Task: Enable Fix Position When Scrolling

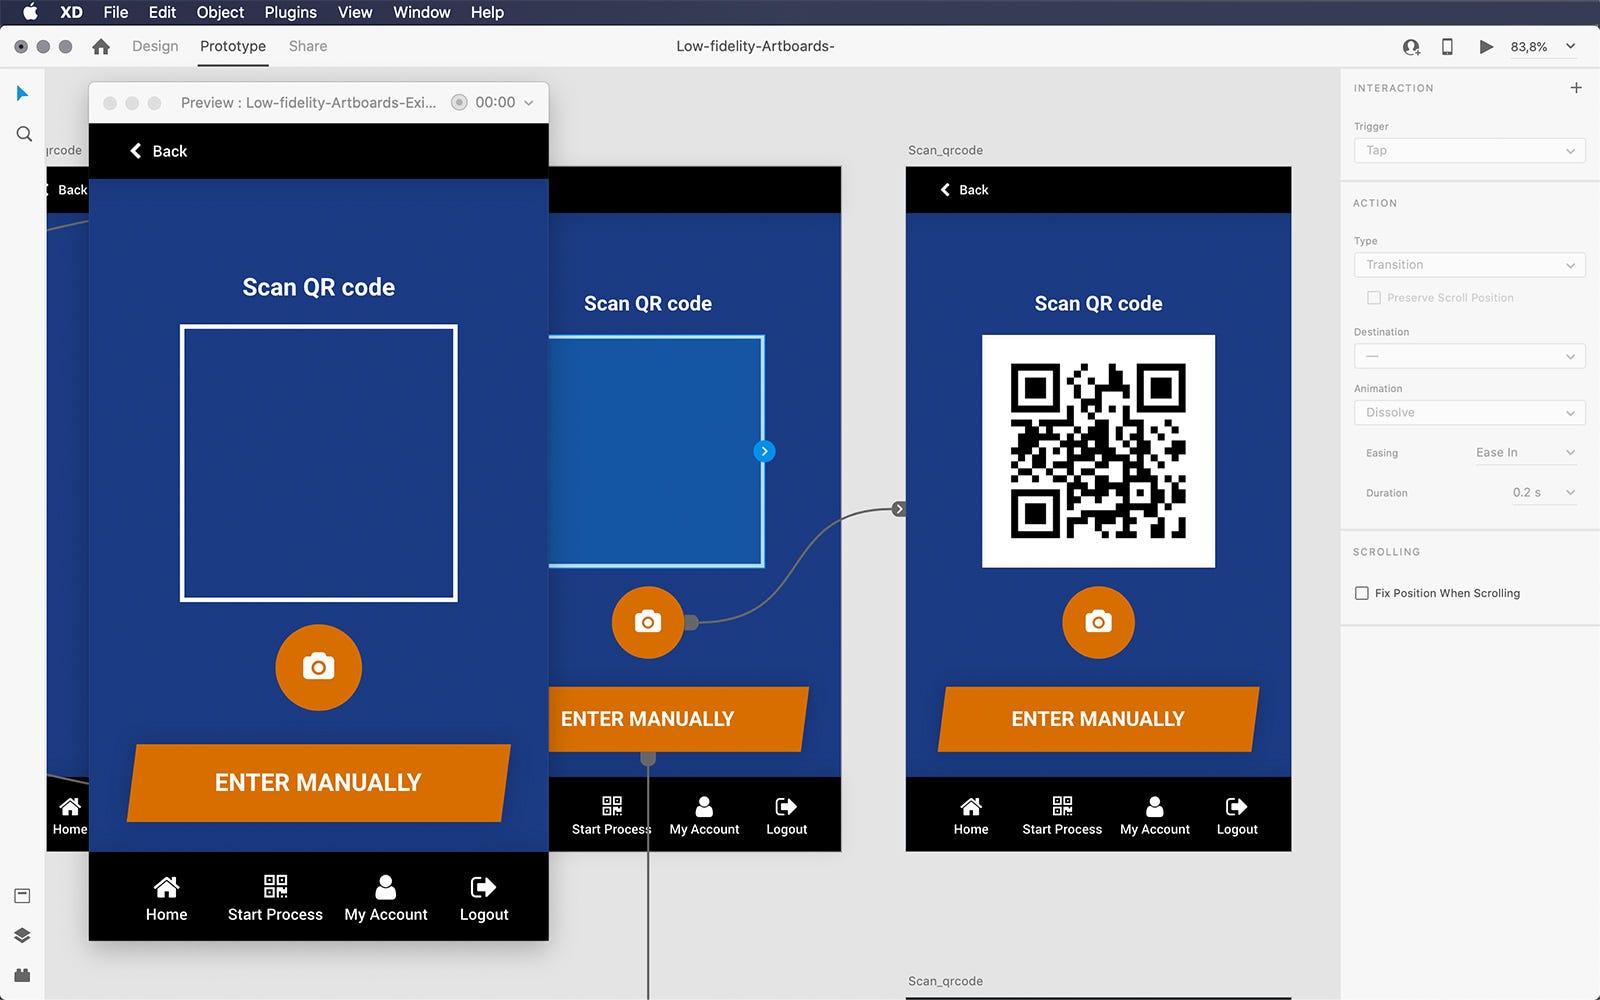Action: click(1362, 594)
